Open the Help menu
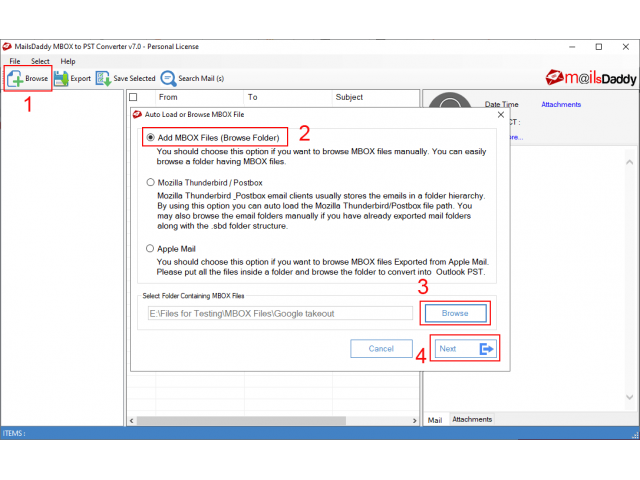 click(68, 61)
